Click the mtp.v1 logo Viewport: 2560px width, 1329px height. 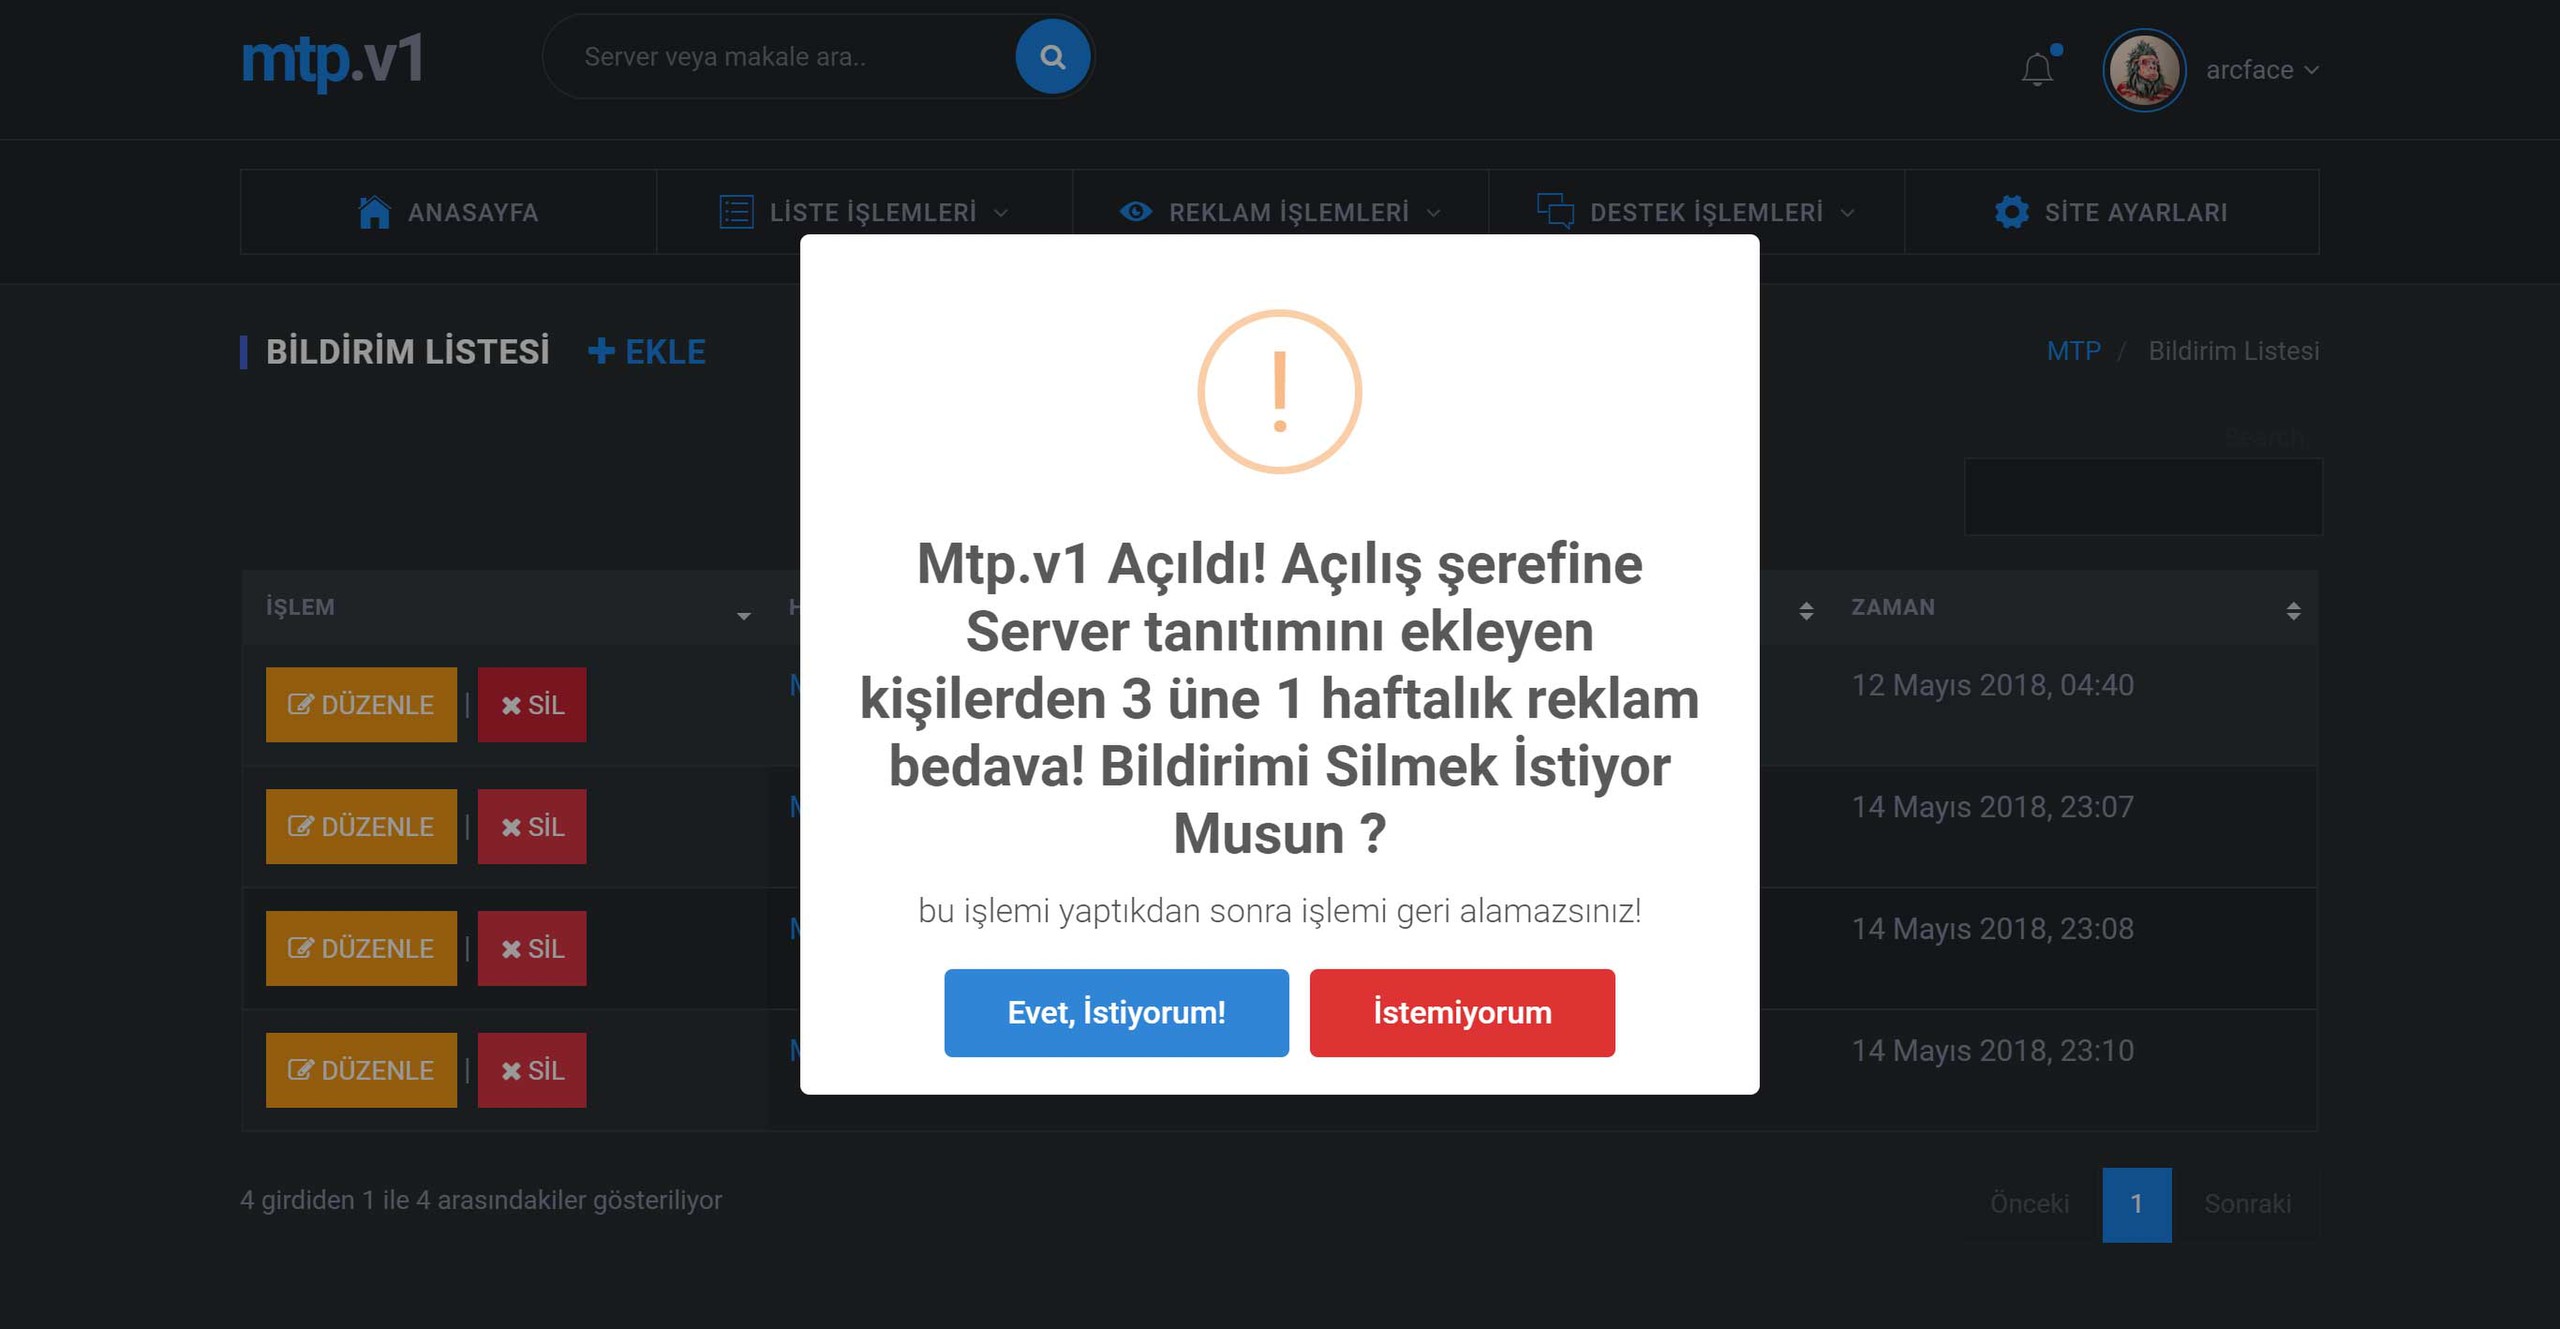(x=332, y=60)
